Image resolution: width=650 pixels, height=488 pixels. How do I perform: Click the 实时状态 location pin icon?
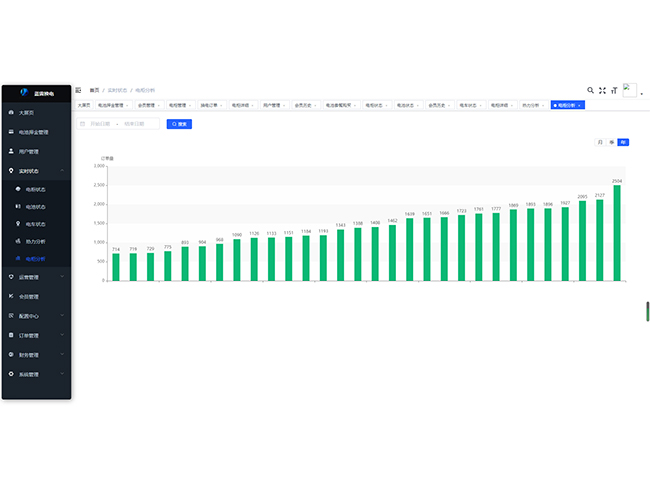[11, 171]
